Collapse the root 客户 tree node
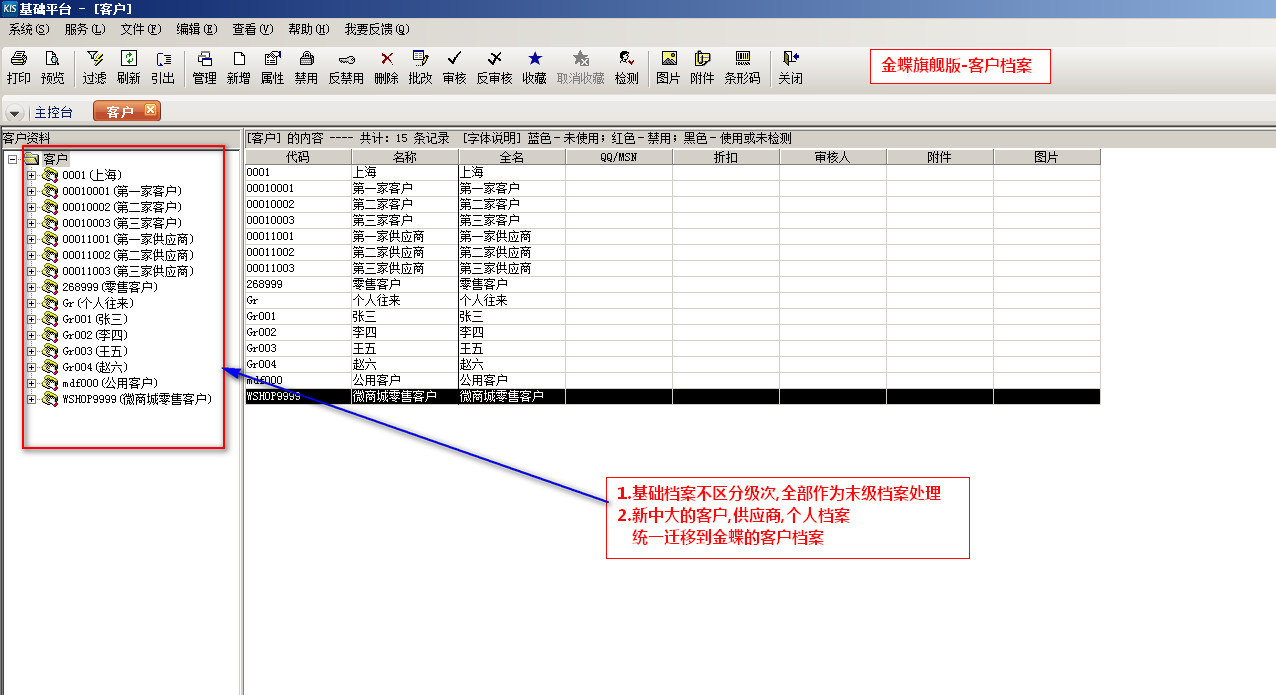The width and height of the screenshot is (1276, 695). click(12, 160)
